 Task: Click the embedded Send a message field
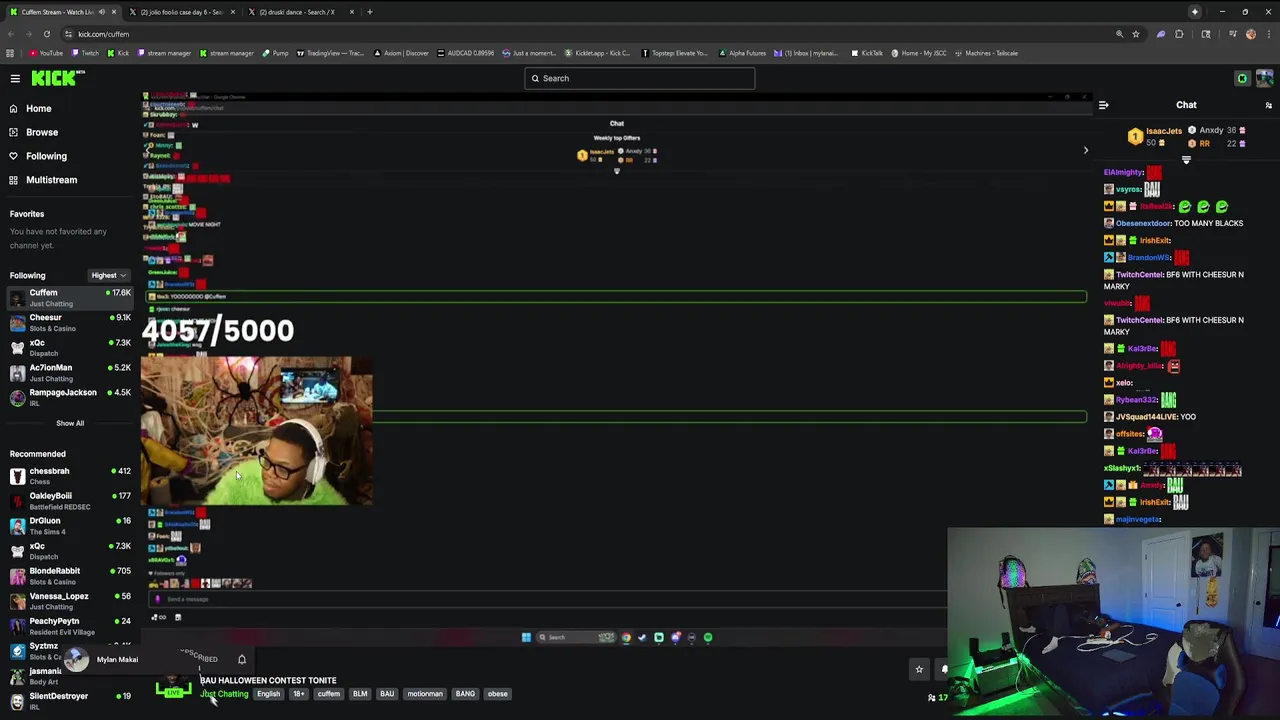548,599
